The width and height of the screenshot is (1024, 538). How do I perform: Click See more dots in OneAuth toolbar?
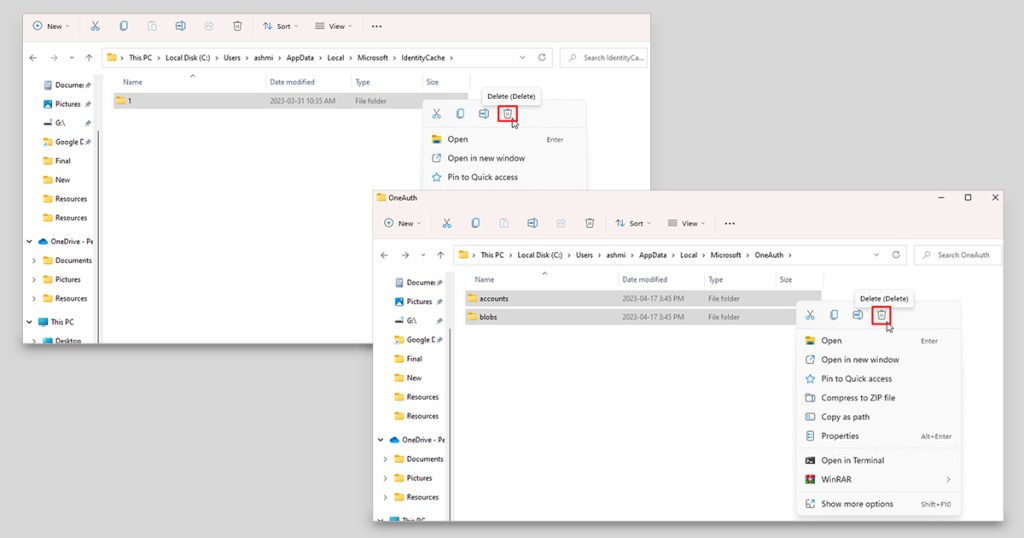729,223
